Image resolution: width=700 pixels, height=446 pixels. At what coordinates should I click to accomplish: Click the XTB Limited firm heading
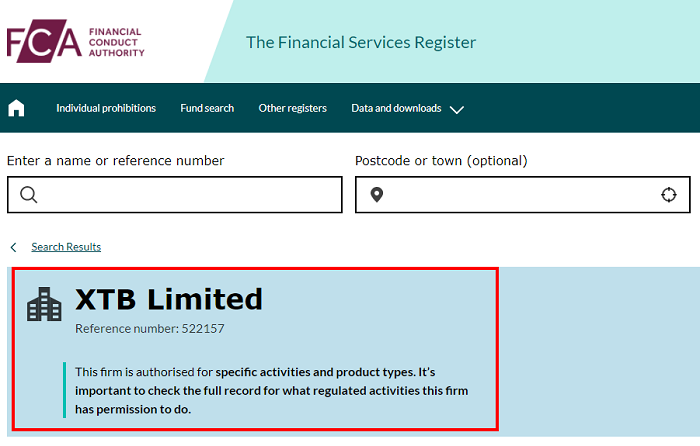[169, 299]
